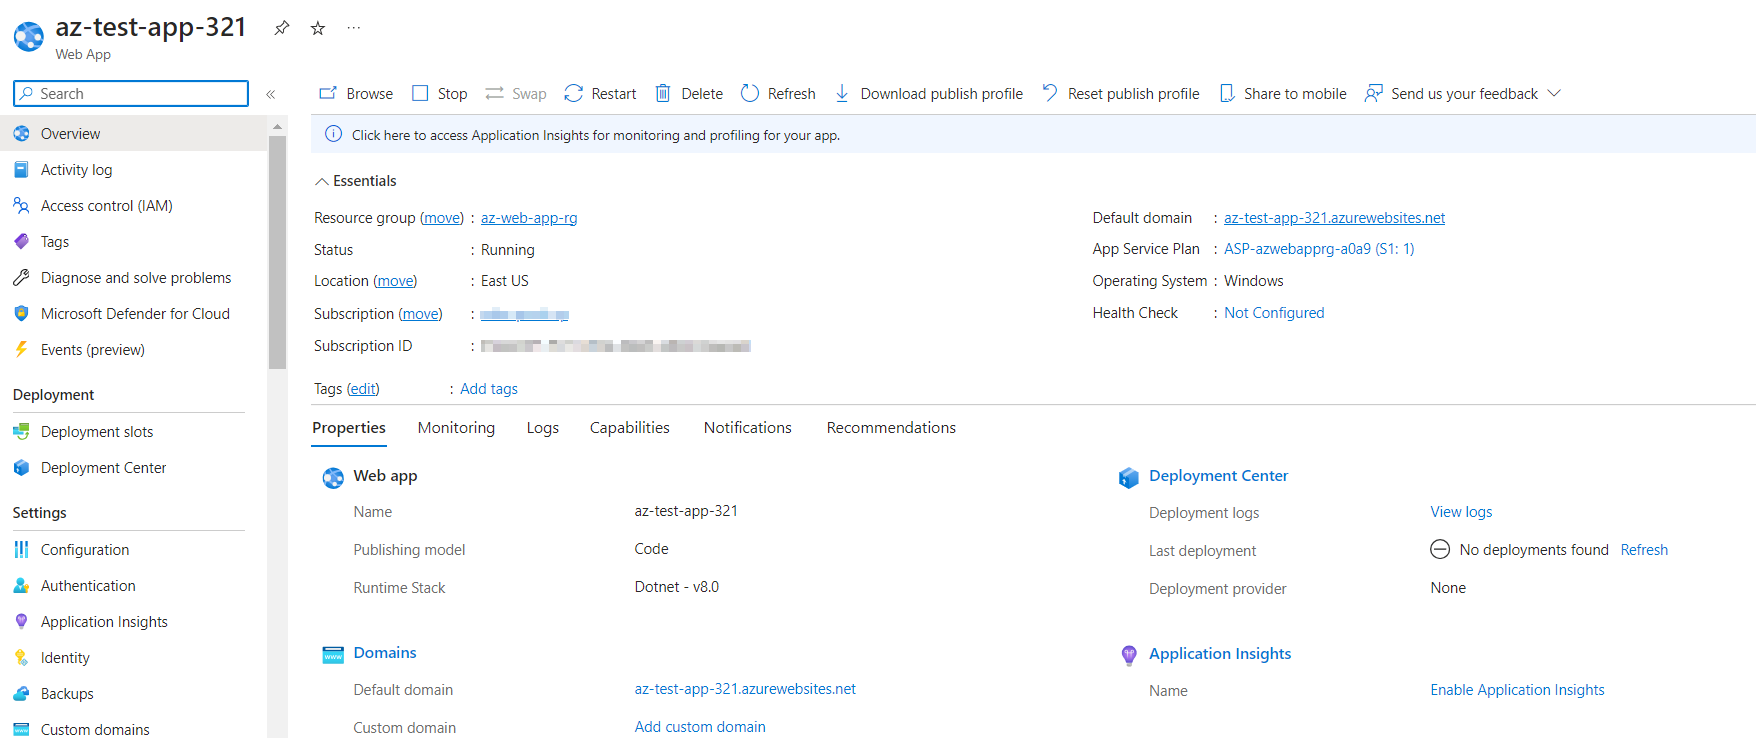Click Location move link

pos(395,281)
